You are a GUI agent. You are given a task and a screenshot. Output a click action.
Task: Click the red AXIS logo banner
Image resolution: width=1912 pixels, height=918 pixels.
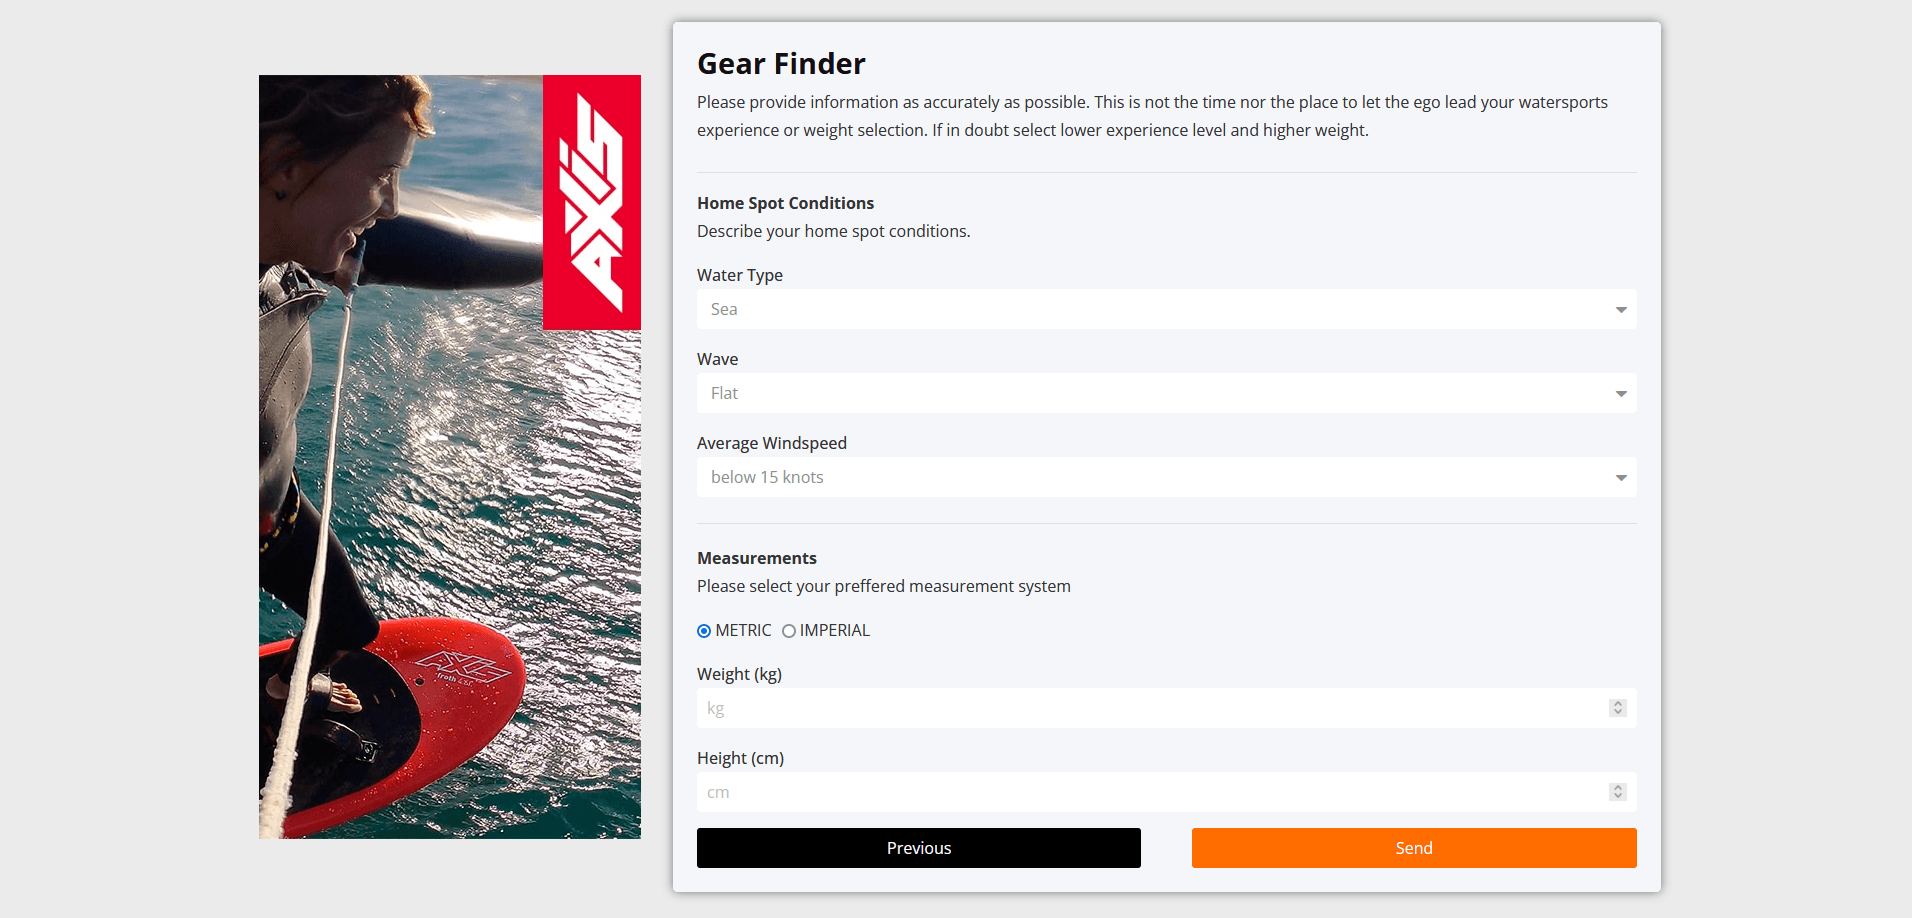click(592, 202)
